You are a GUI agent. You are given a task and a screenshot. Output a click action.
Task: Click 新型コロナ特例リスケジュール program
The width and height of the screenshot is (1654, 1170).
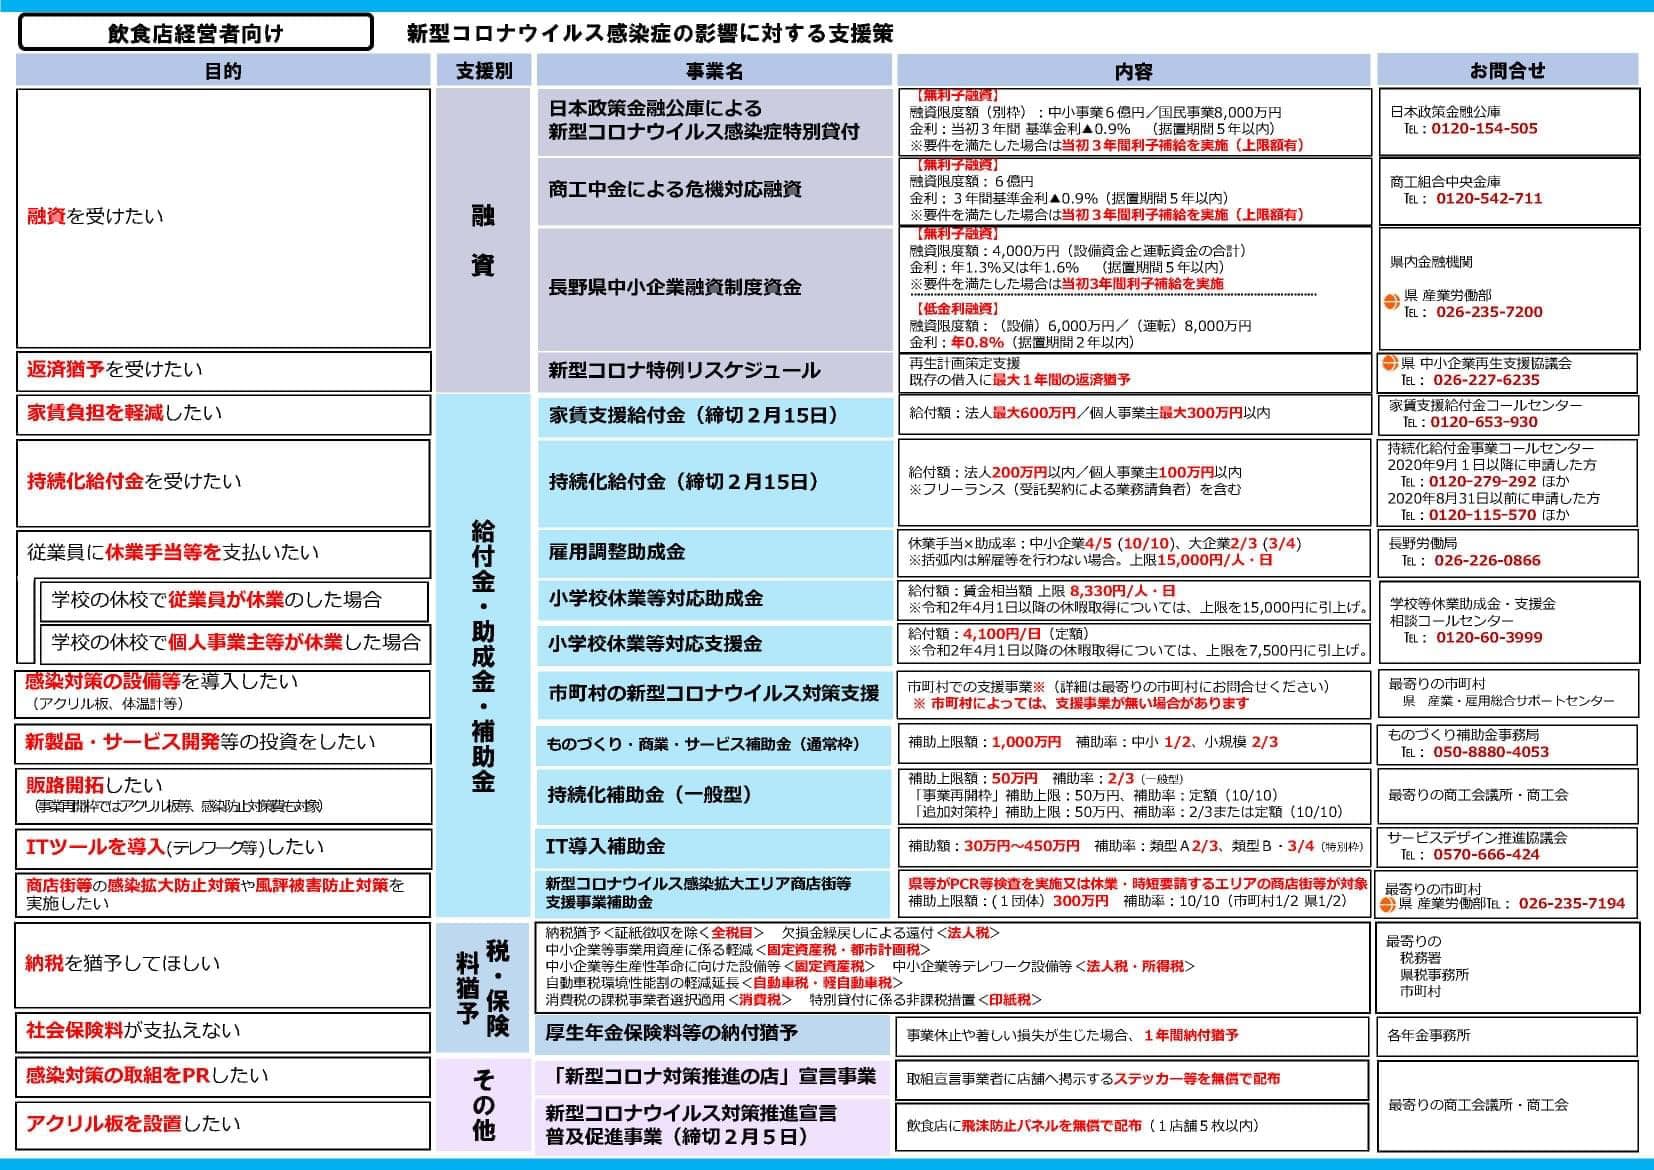714,371
